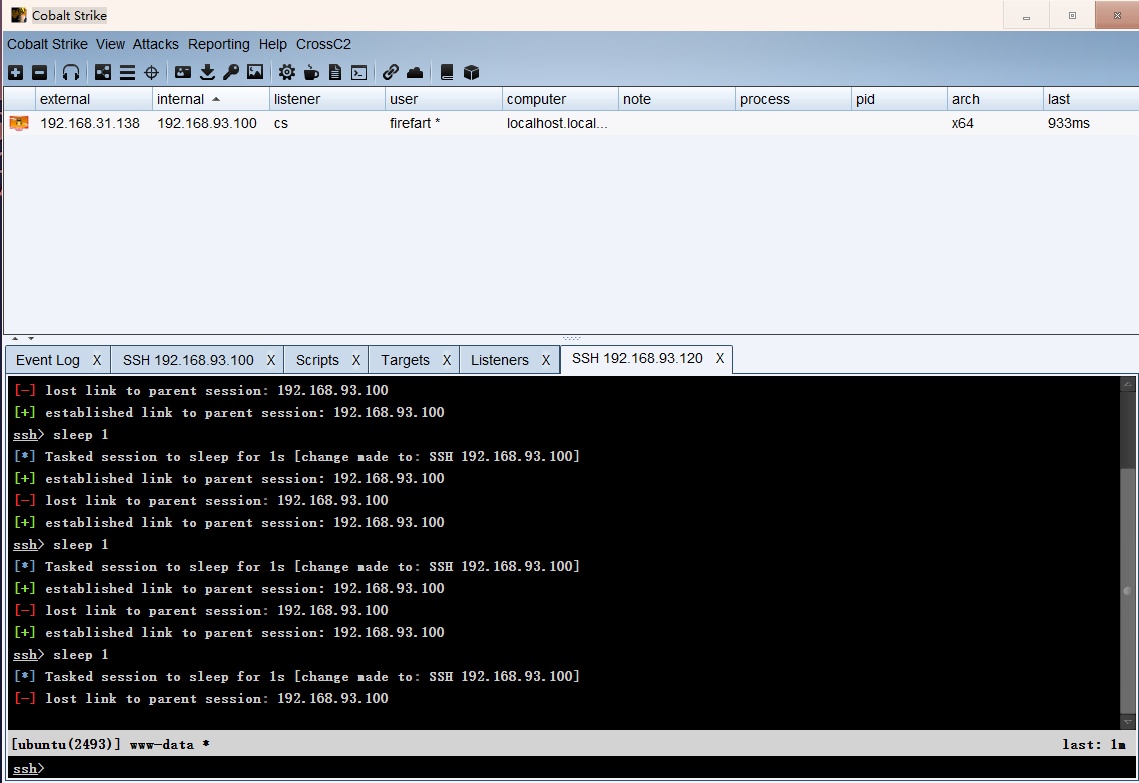Switch to the session graph view
This screenshot has height=783, width=1139.
click(x=102, y=72)
